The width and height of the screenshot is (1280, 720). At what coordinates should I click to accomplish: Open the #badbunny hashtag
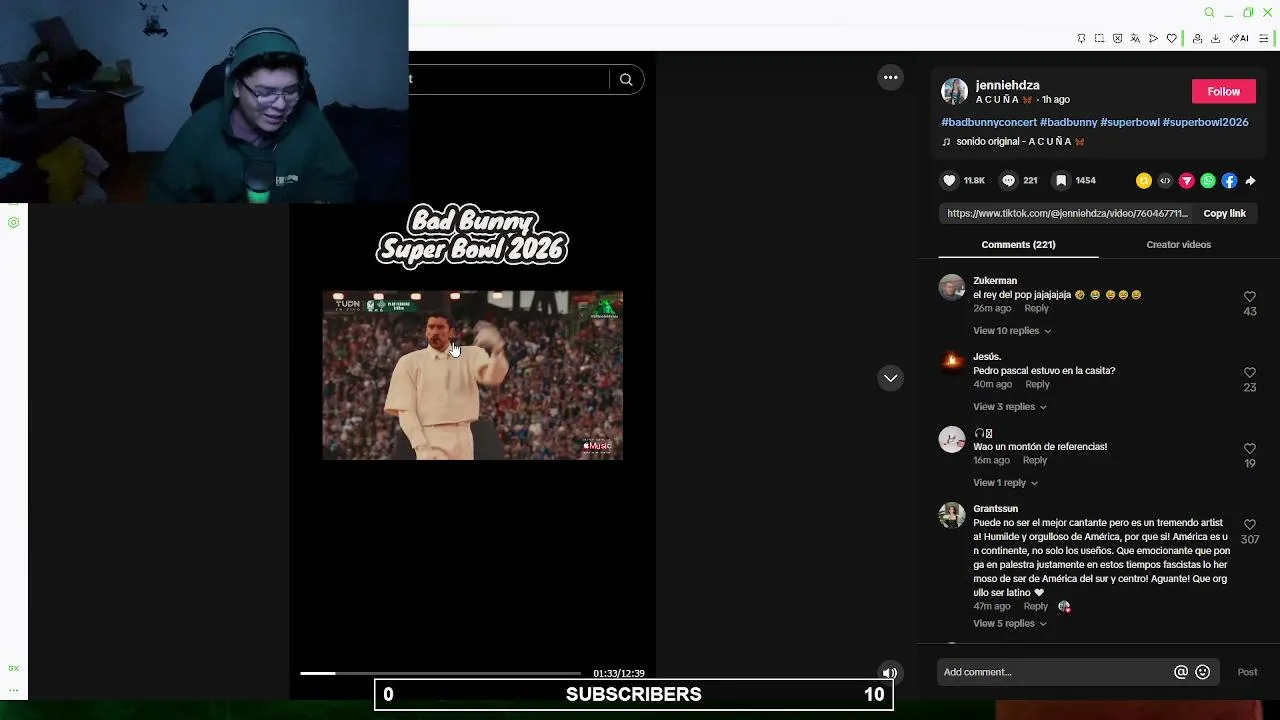pyautogui.click(x=1068, y=122)
